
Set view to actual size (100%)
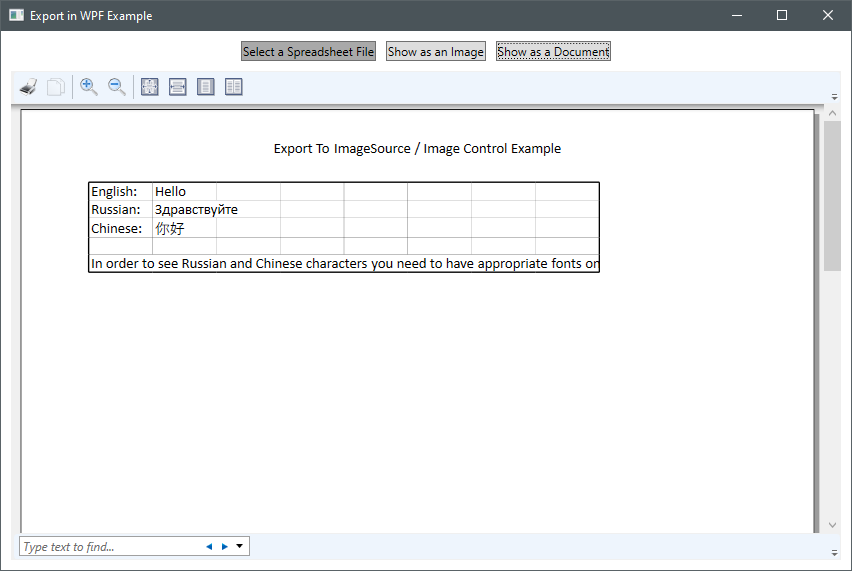pyautogui.click(x=150, y=87)
